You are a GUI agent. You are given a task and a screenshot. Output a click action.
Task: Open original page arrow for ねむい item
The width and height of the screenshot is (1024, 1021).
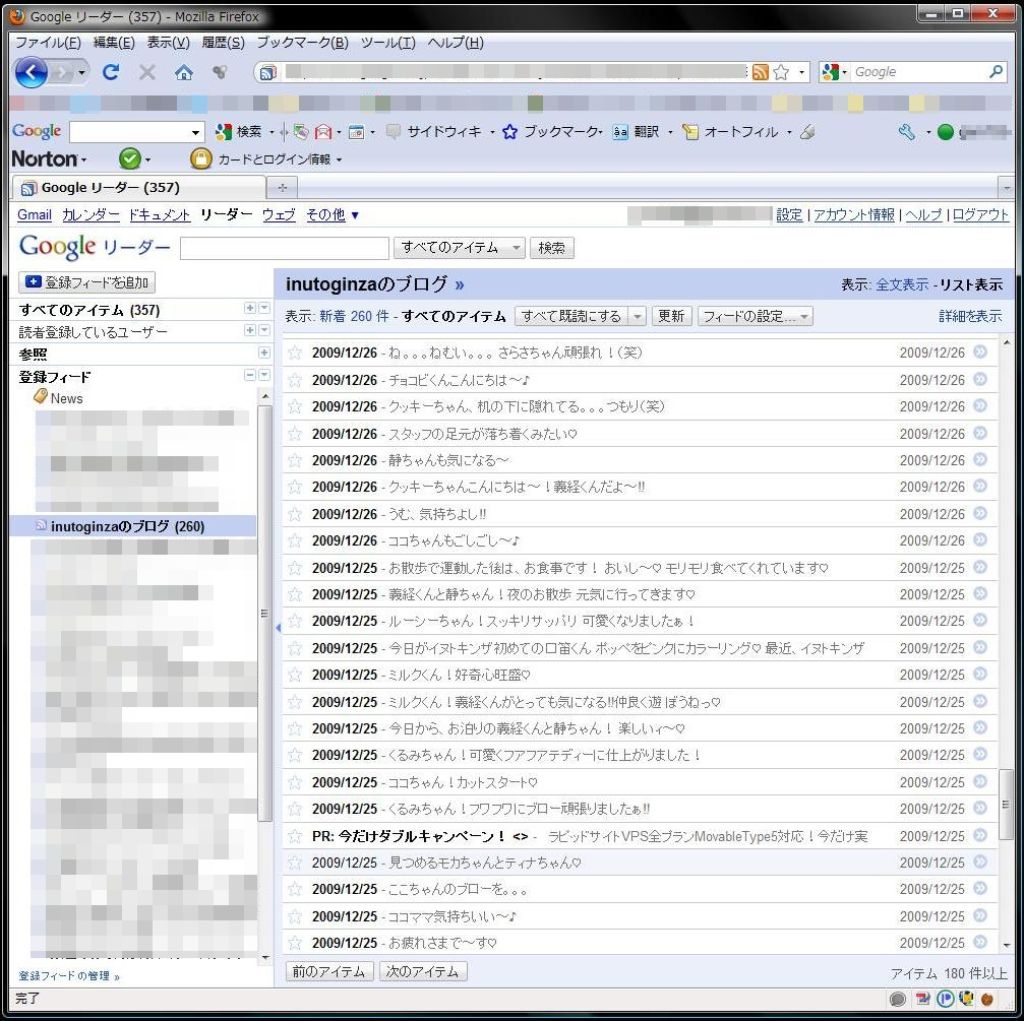click(980, 352)
